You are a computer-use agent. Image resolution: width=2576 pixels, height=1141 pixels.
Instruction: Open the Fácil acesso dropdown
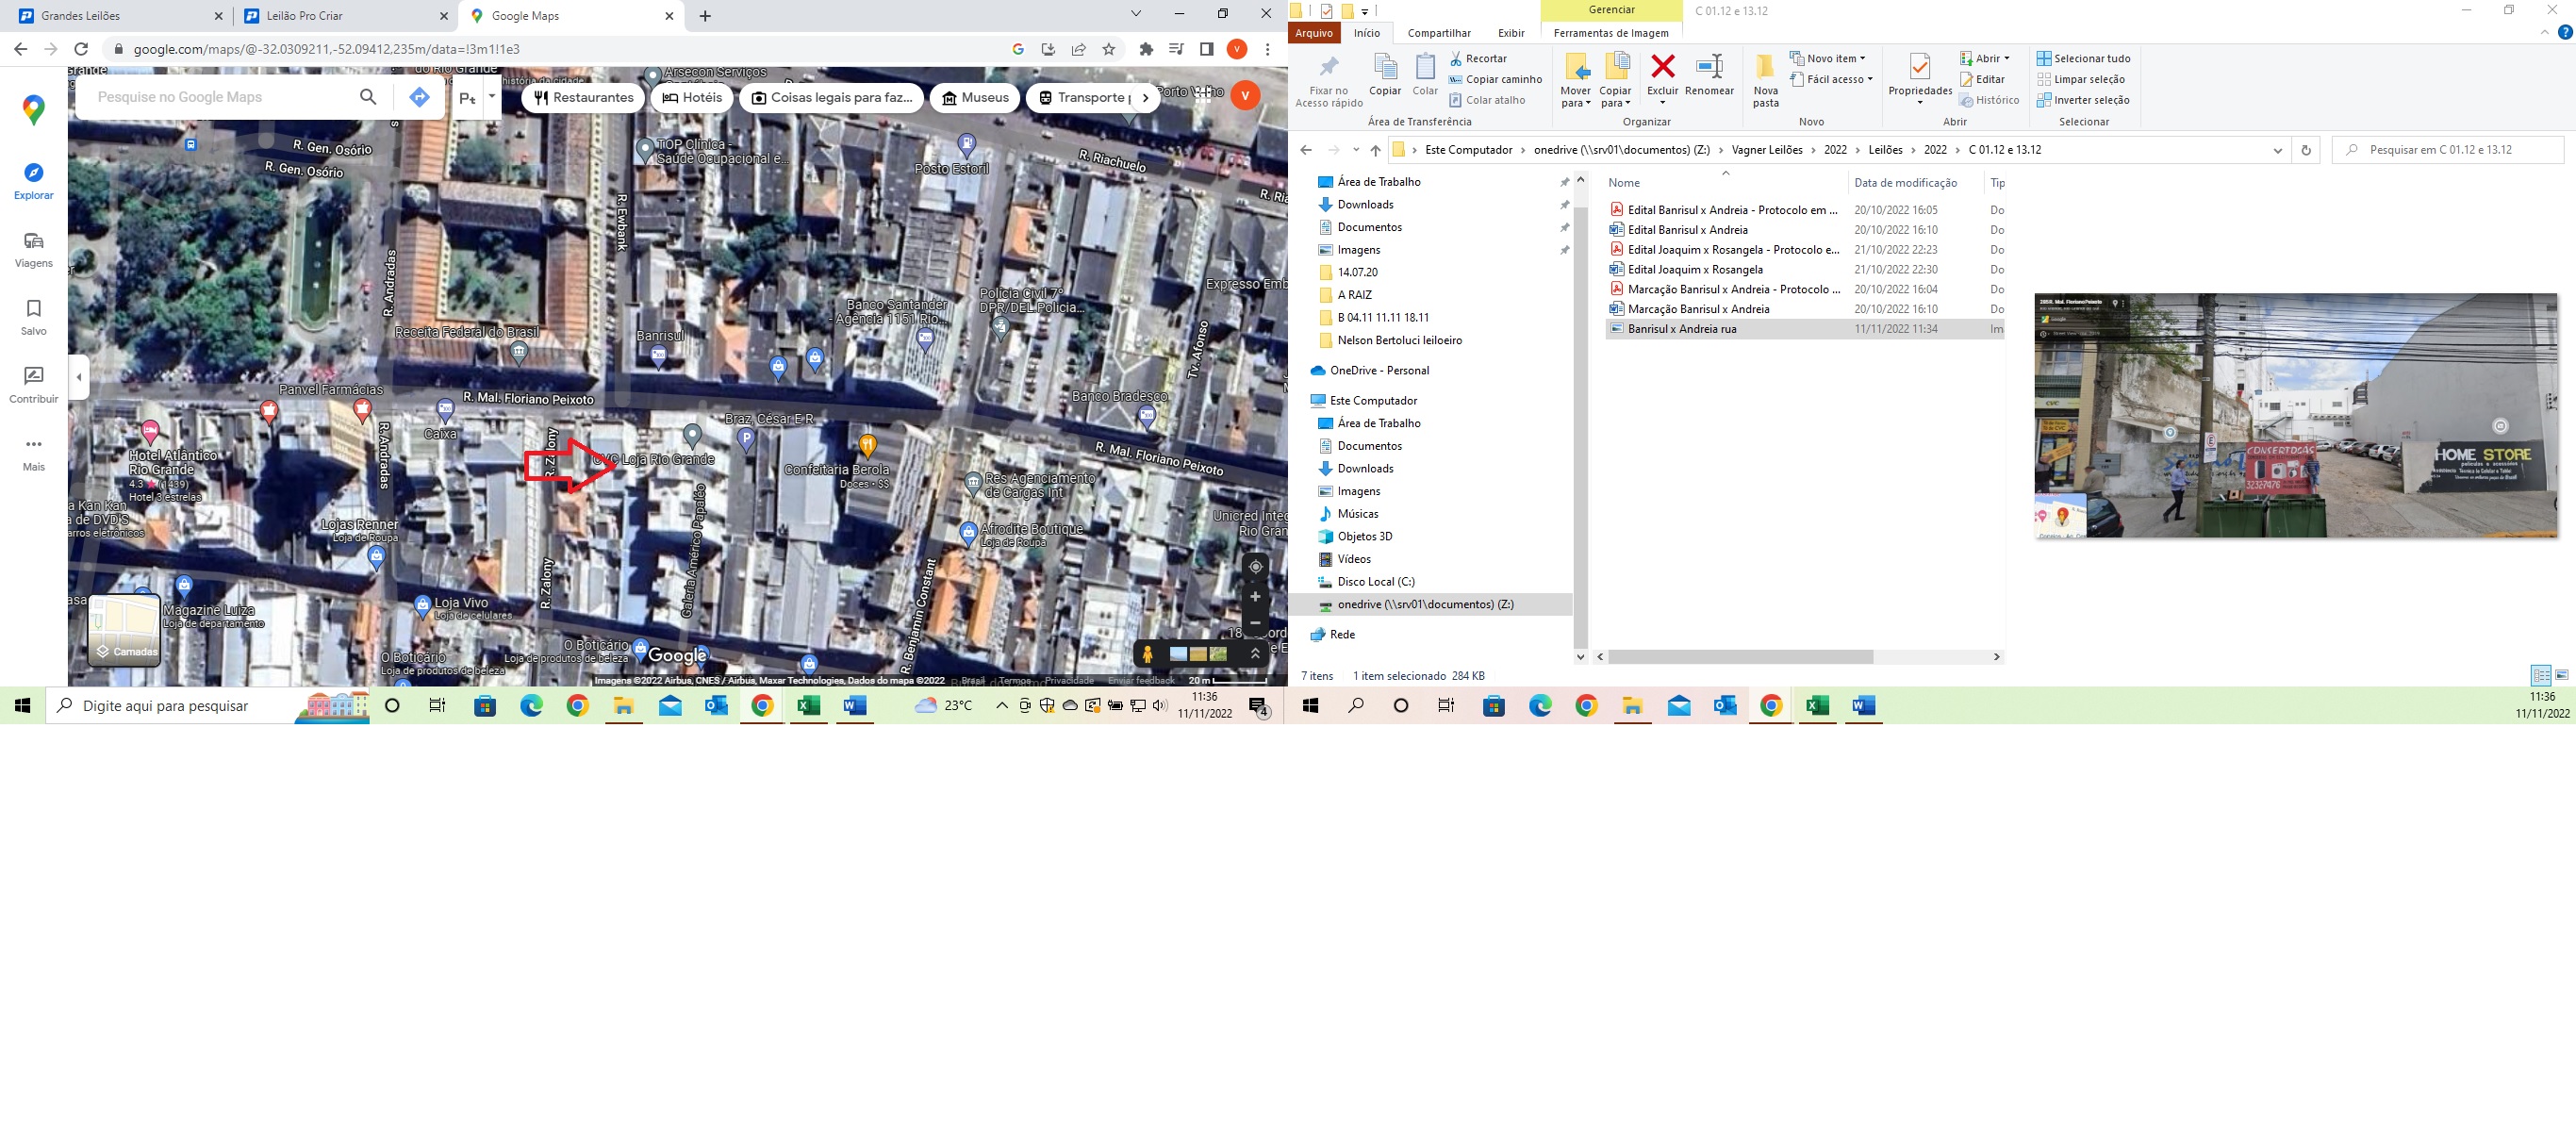tap(1839, 79)
